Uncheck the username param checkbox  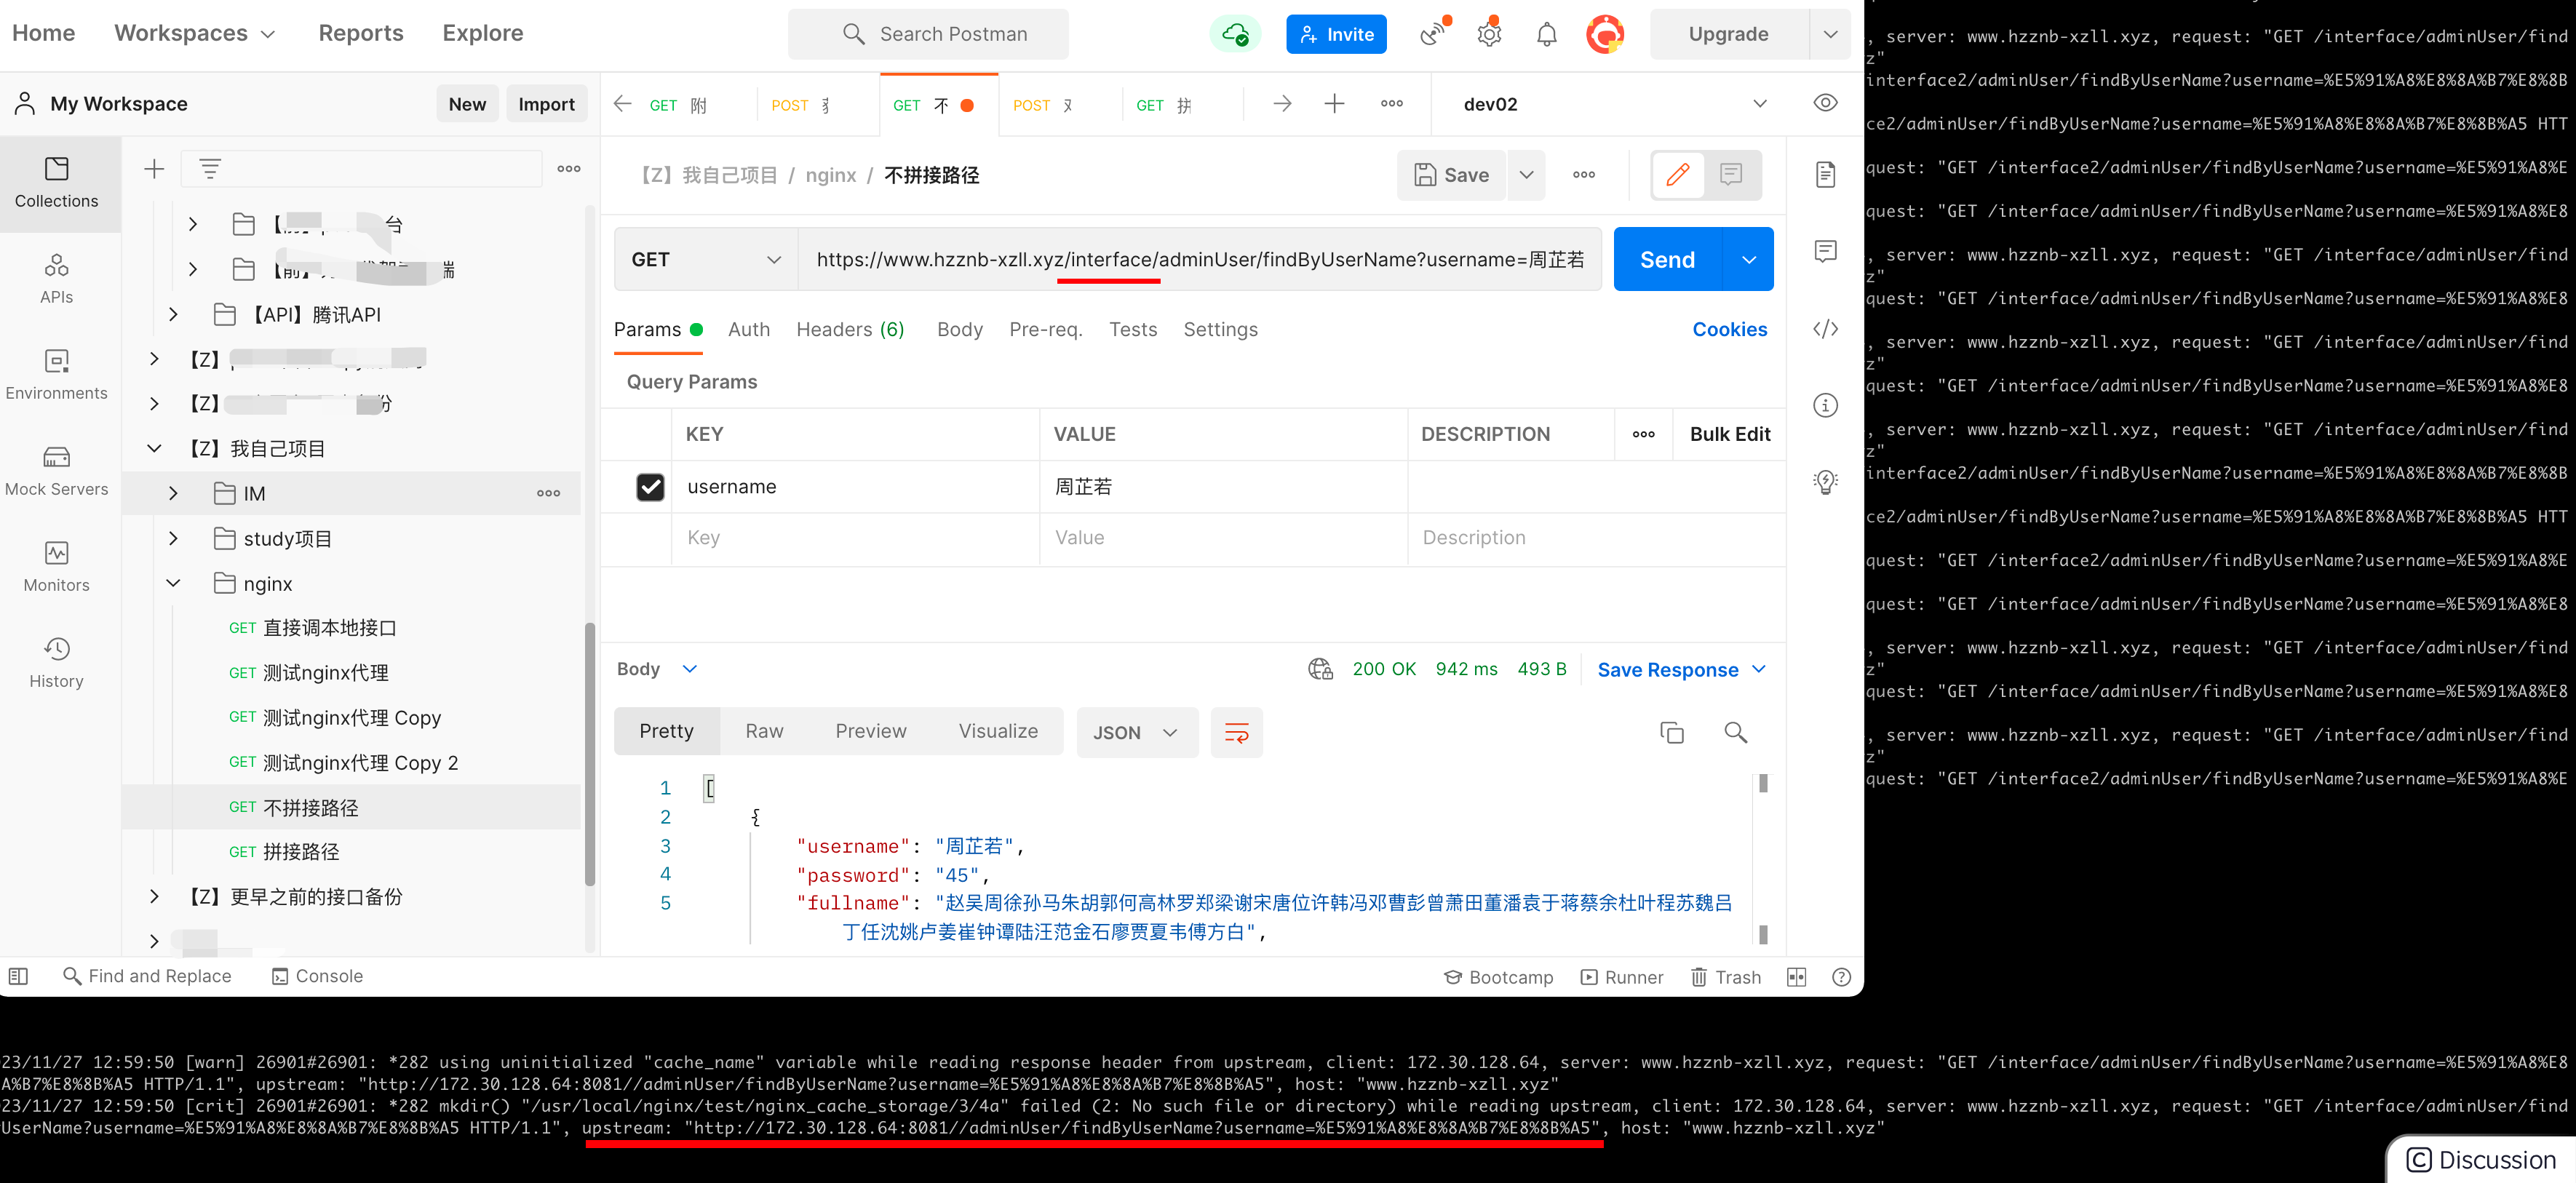(650, 487)
